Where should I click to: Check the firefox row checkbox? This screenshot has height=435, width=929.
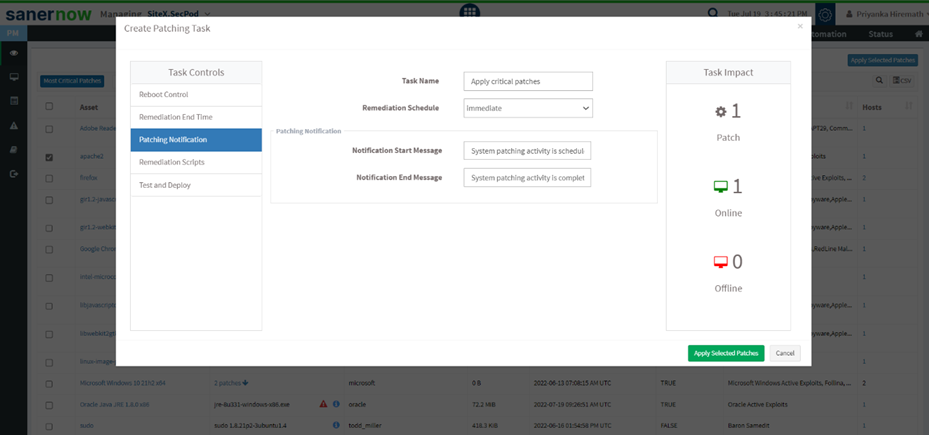(x=49, y=178)
